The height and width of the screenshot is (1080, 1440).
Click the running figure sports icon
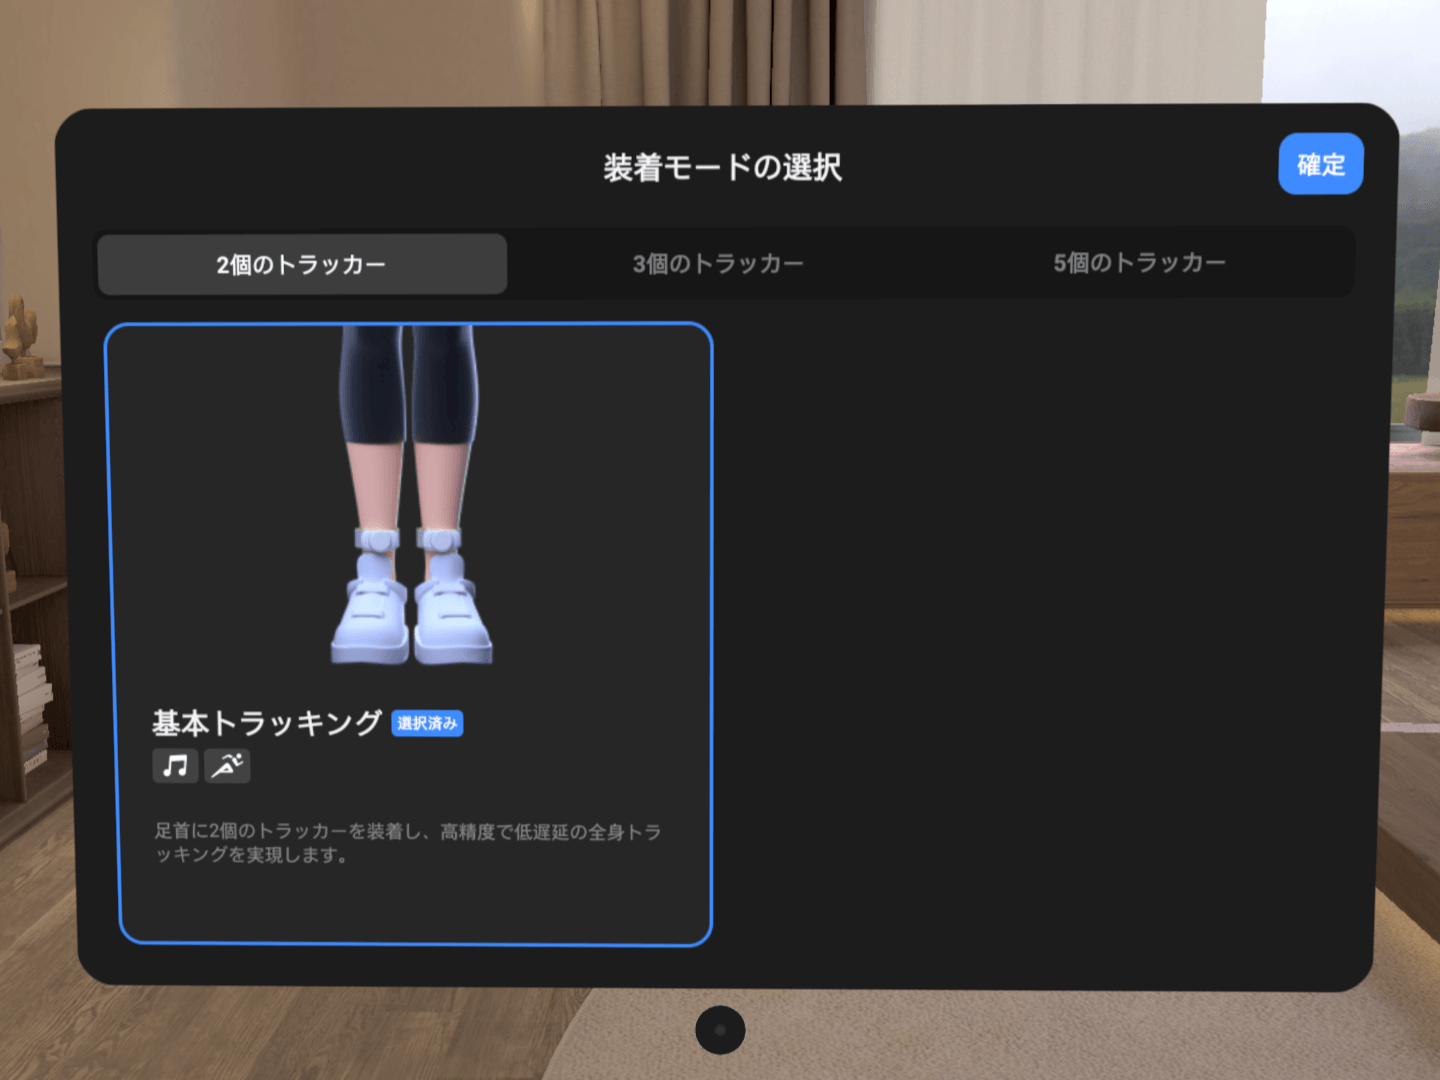pyautogui.click(x=227, y=766)
